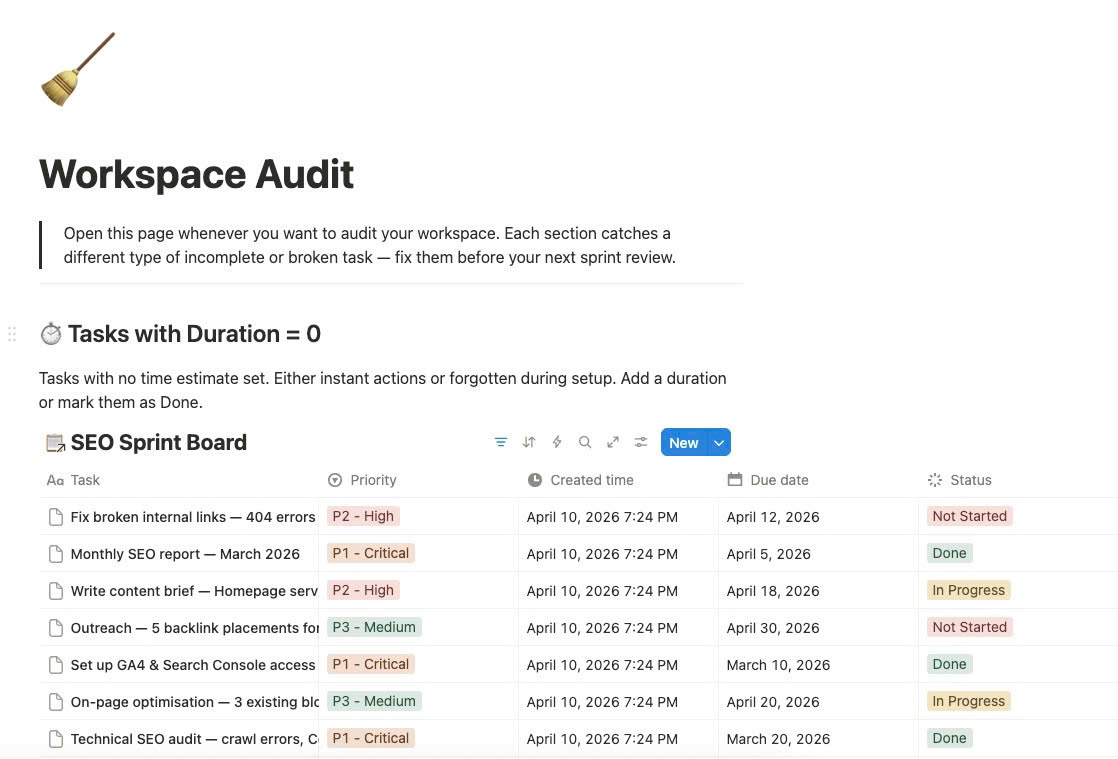
Task: Click the broom emoji page icon
Action: [x=78, y=68]
